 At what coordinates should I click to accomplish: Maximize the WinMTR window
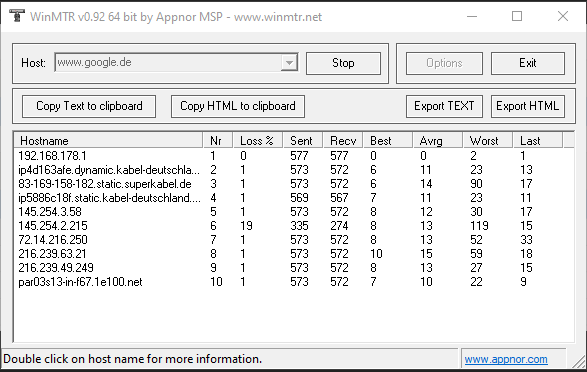(x=517, y=16)
